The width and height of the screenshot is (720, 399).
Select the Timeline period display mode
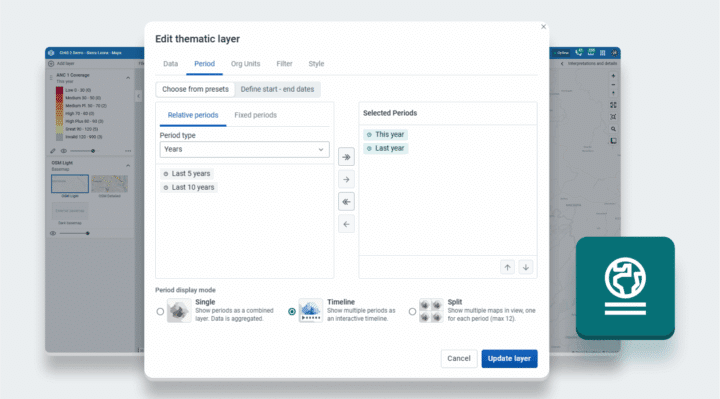[x=292, y=311]
